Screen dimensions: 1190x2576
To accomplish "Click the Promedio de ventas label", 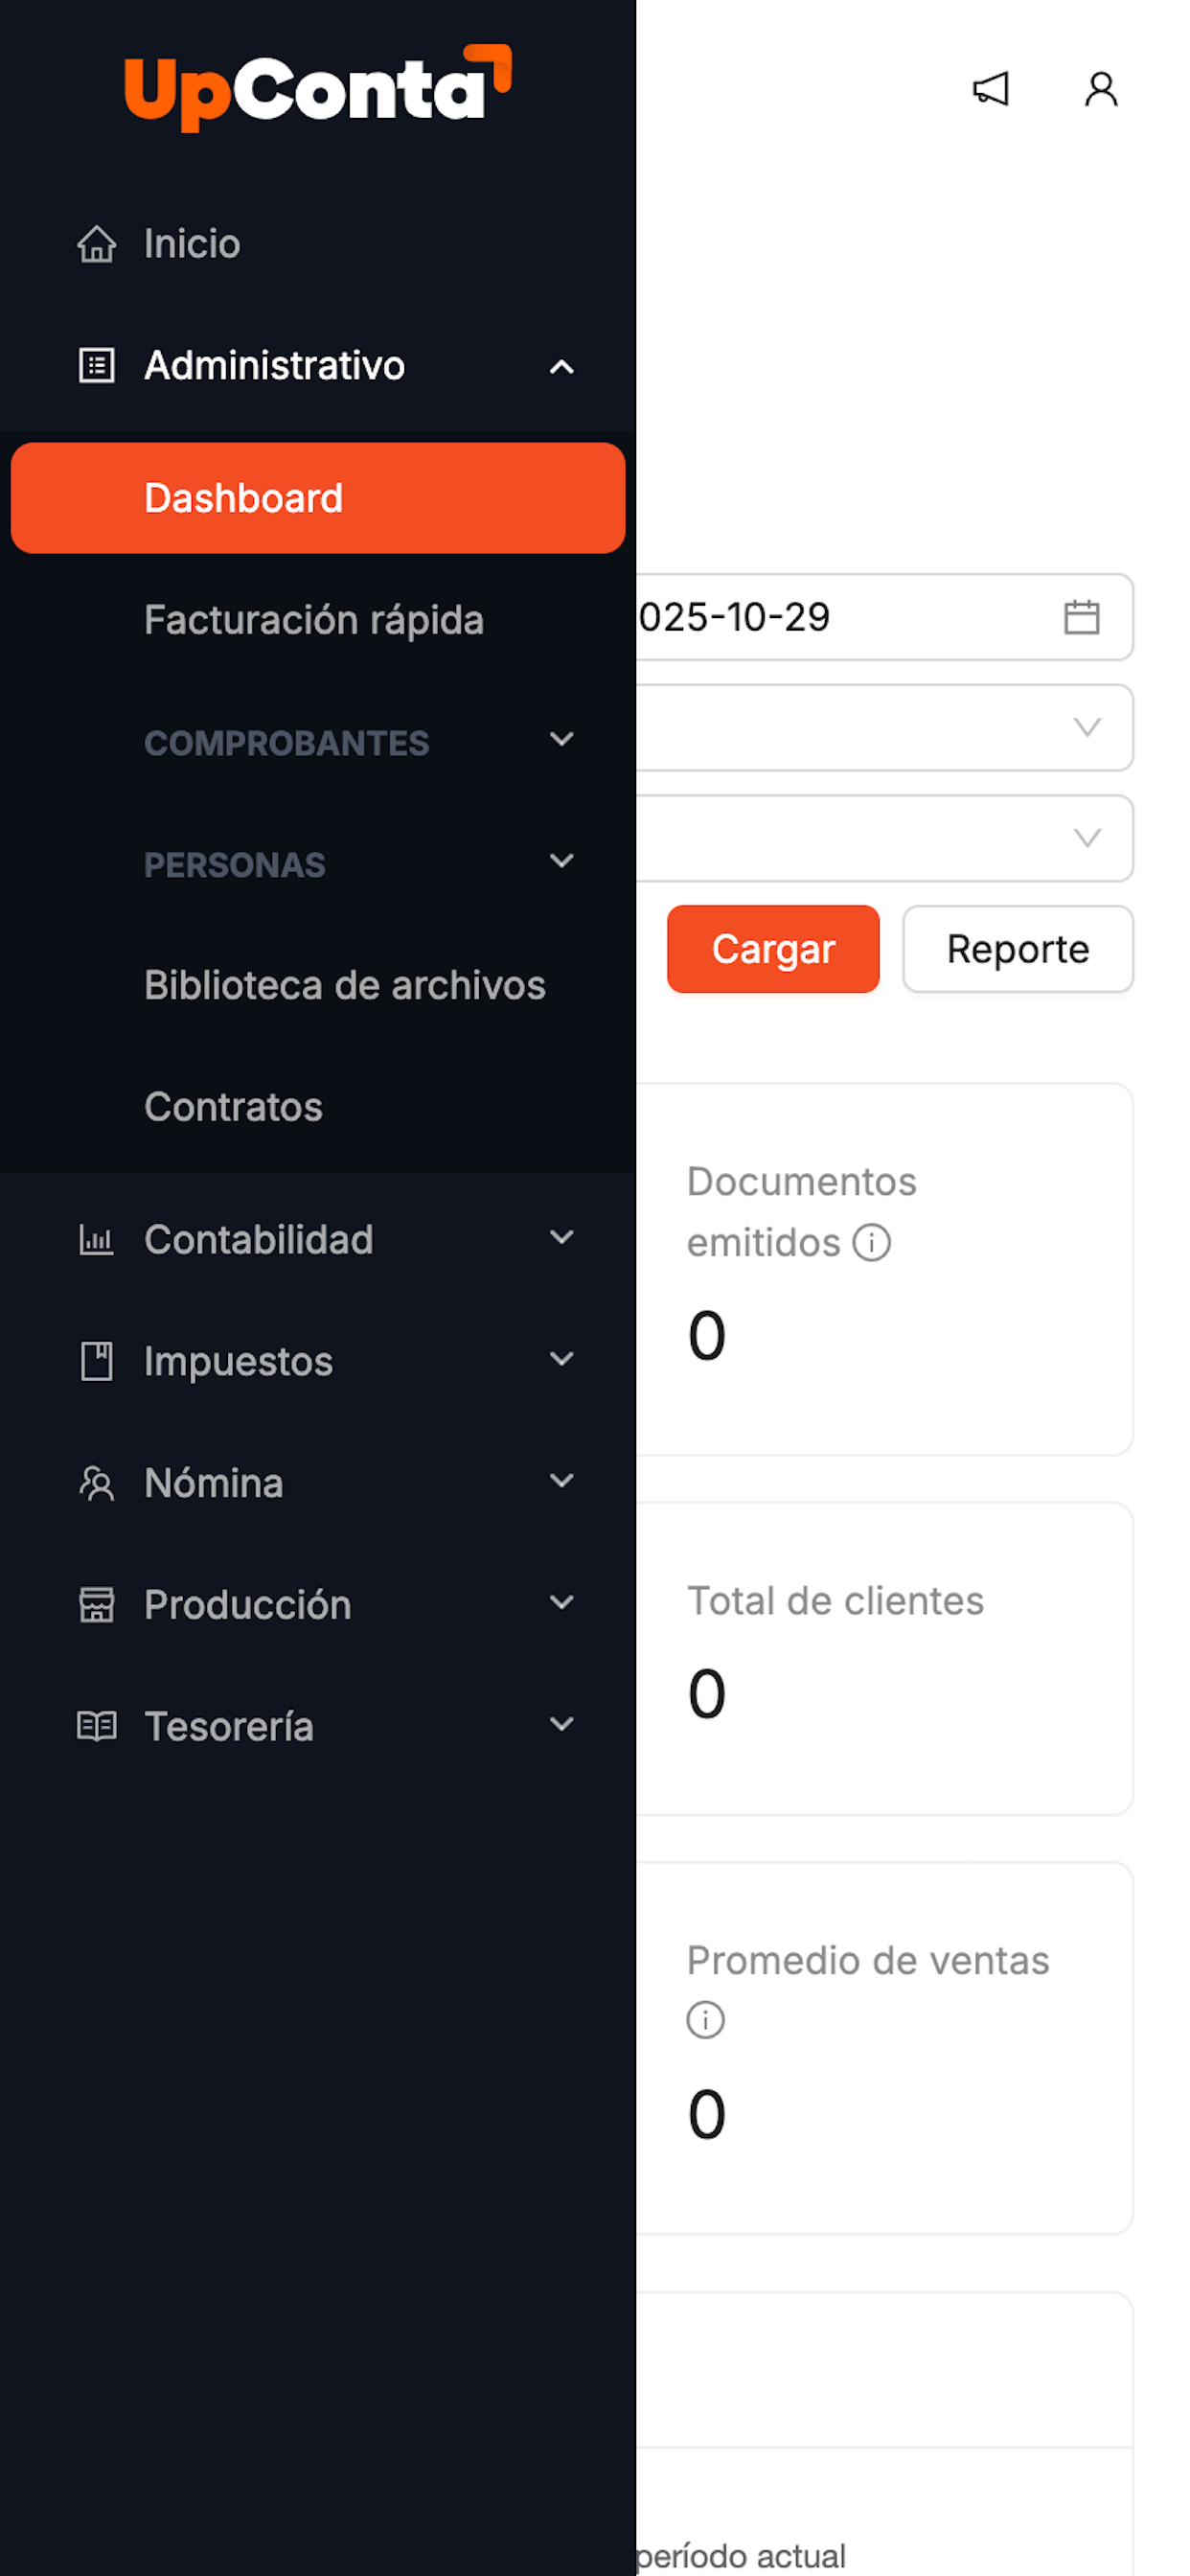I will click(868, 1961).
